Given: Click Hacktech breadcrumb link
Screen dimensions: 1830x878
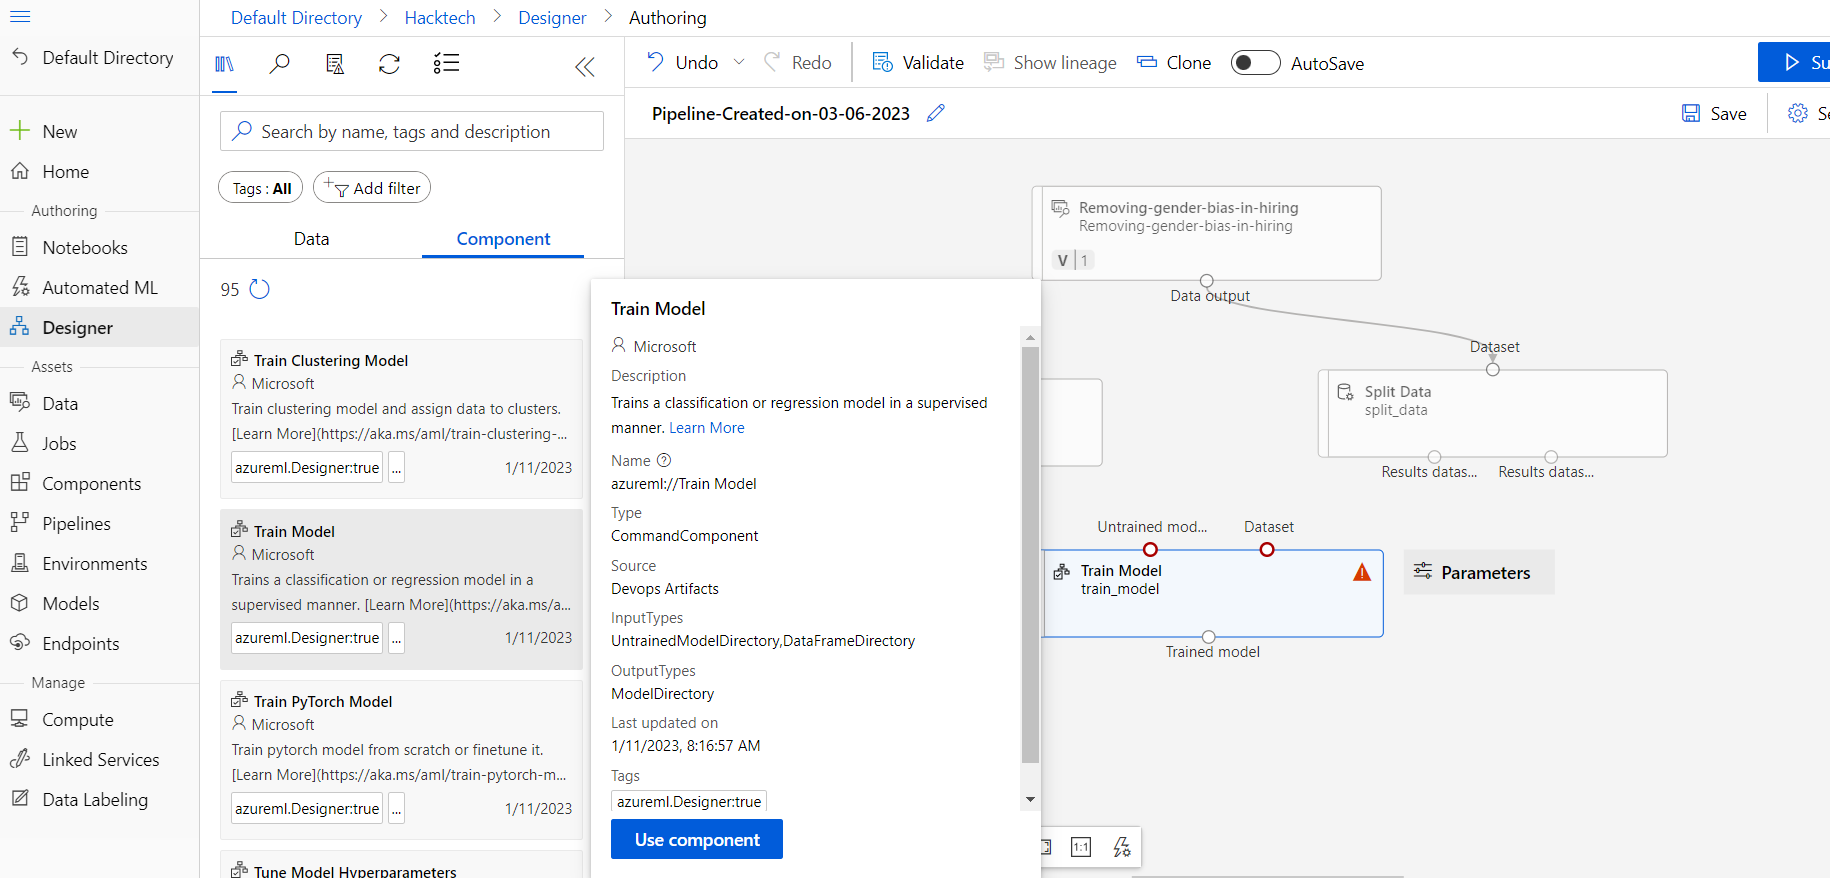Looking at the screenshot, I should (440, 17).
